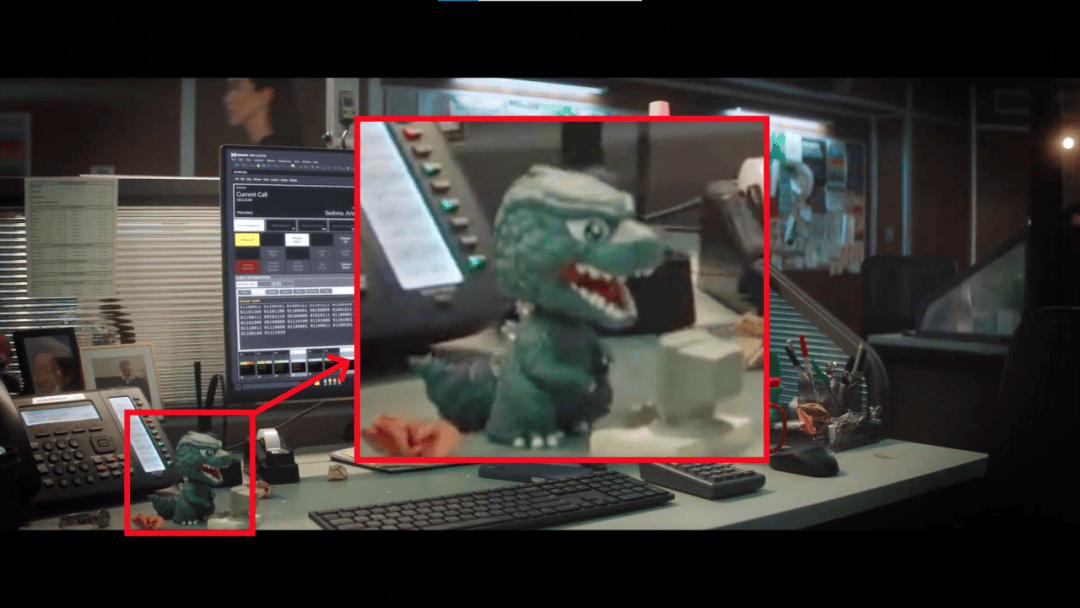1080x608 pixels.
Task: Click the enlarged Godzilla figurine inset image
Action: [562, 289]
